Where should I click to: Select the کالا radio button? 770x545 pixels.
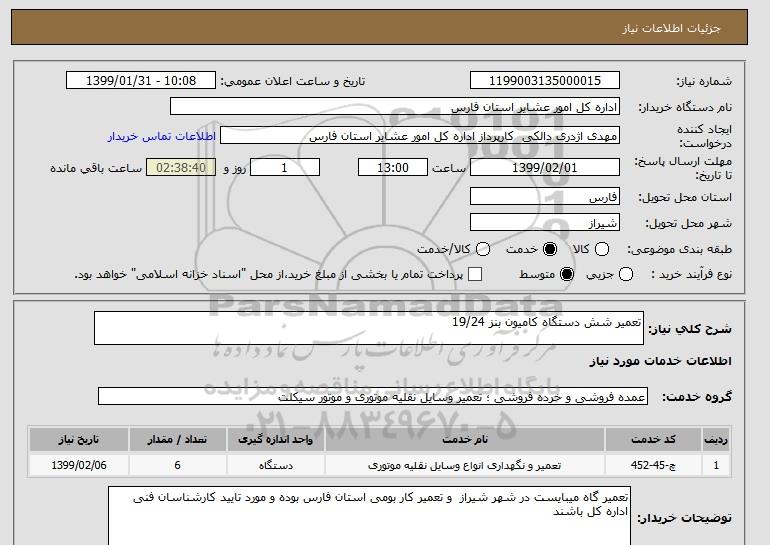coord(602,249)
